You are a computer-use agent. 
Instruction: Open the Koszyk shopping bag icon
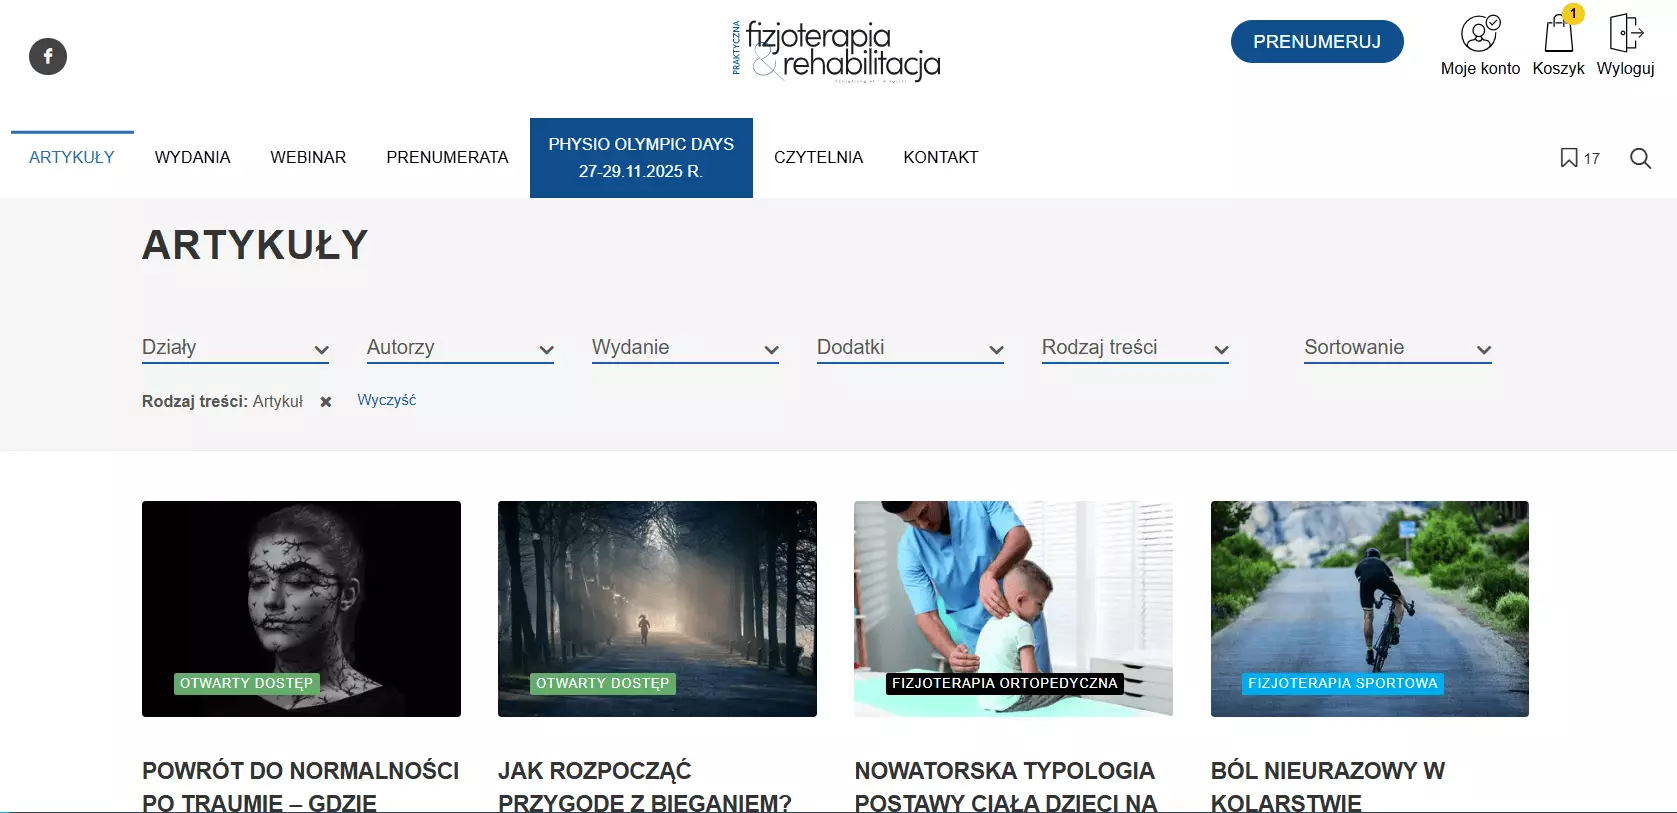point(1558,32)
